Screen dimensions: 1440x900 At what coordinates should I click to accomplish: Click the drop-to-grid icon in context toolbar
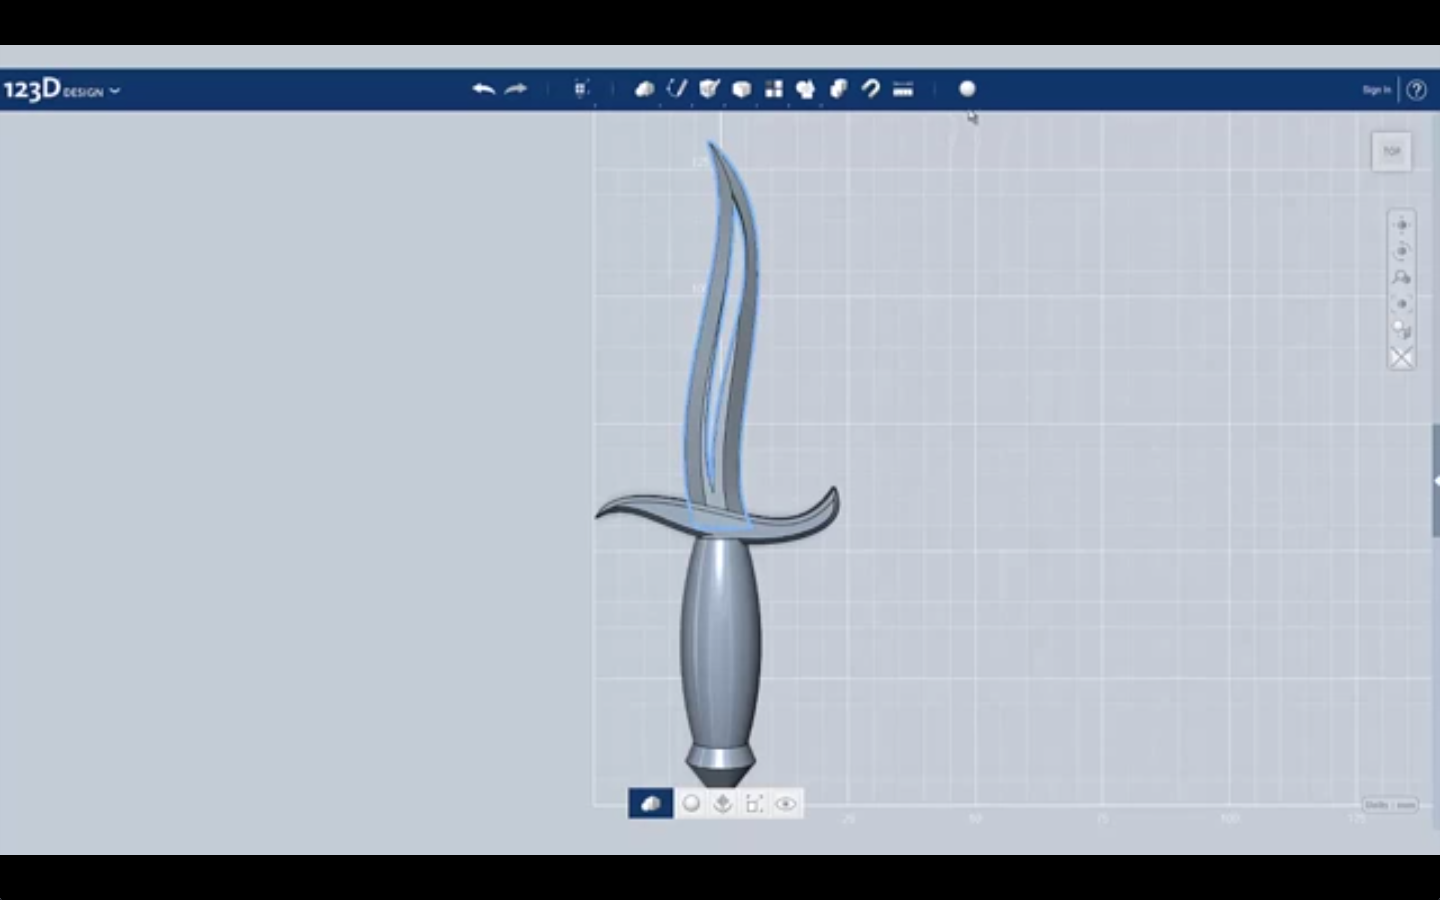[x=723, y=803]
